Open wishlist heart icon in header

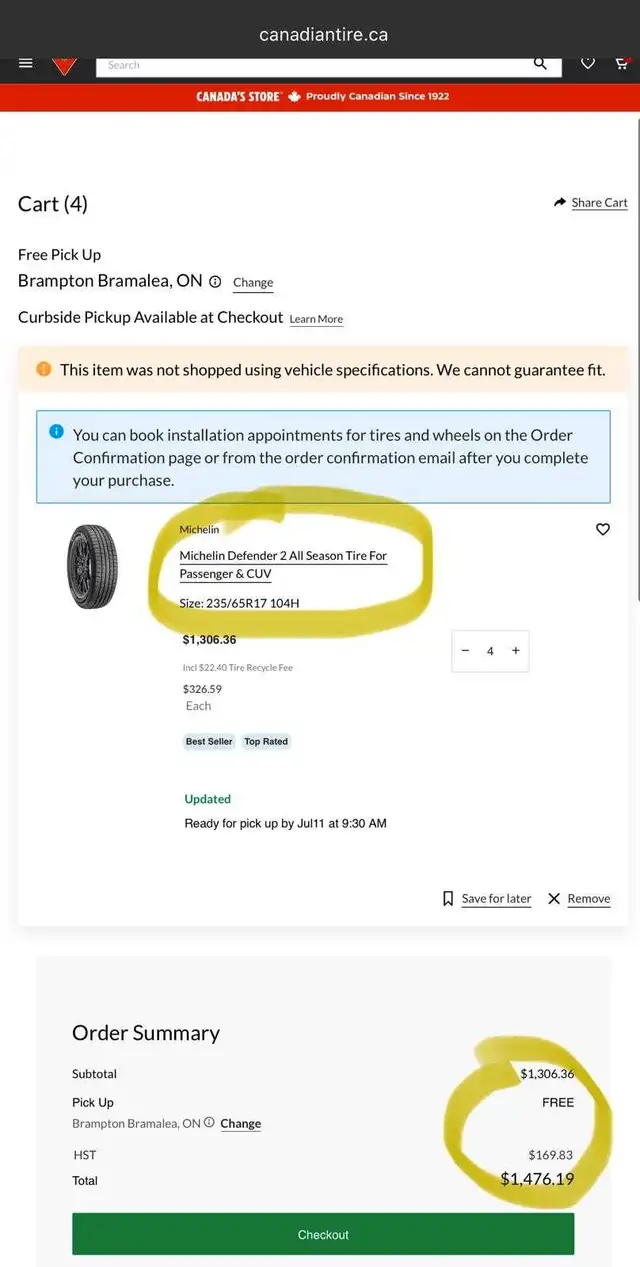tap(588, 63)
